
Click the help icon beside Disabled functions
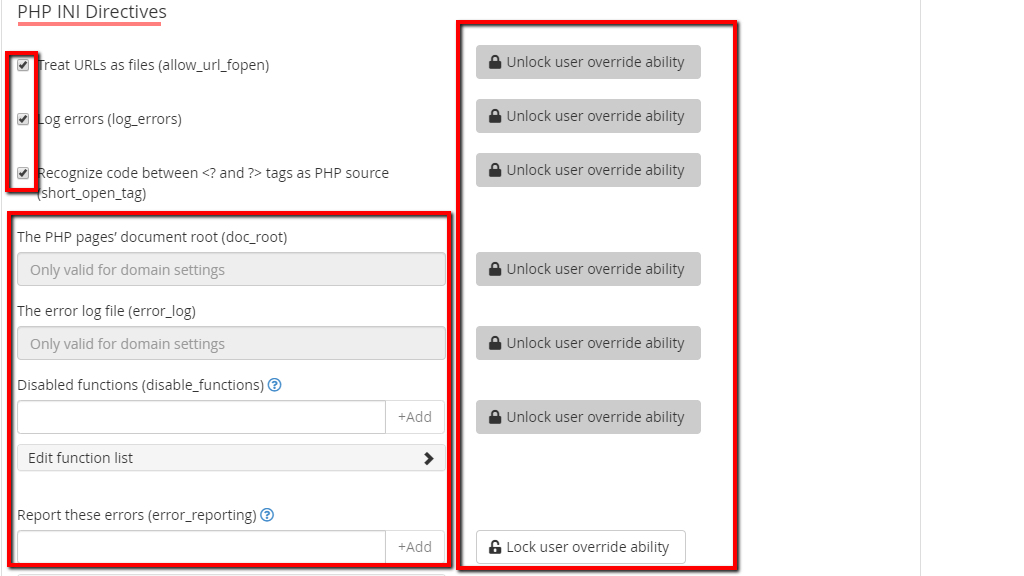pyautogui.click(x=275, y=385)
